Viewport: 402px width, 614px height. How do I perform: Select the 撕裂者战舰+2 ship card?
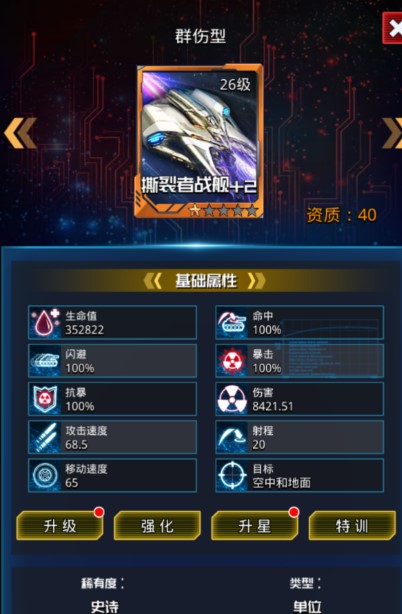click(x=199, y=141)
